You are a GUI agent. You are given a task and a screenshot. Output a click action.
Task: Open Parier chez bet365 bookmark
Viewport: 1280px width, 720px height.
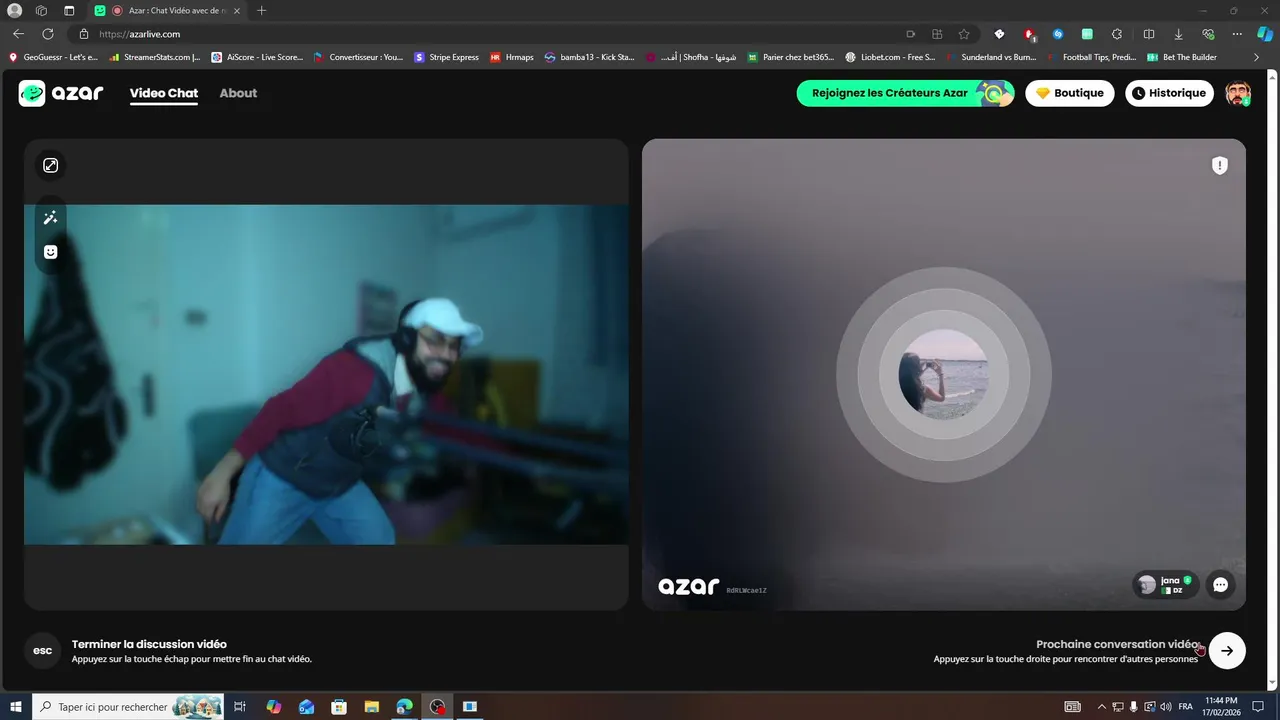[791, 57]
